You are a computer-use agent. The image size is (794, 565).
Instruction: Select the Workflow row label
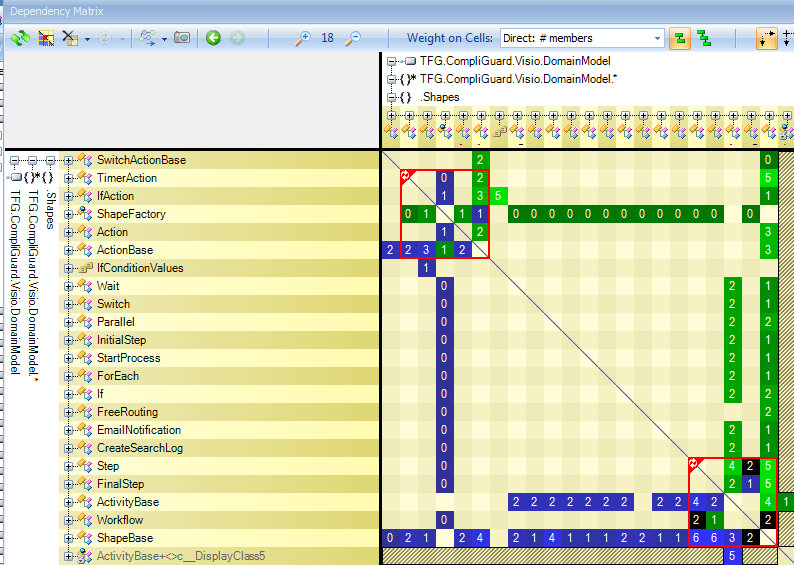click(119, 520)
